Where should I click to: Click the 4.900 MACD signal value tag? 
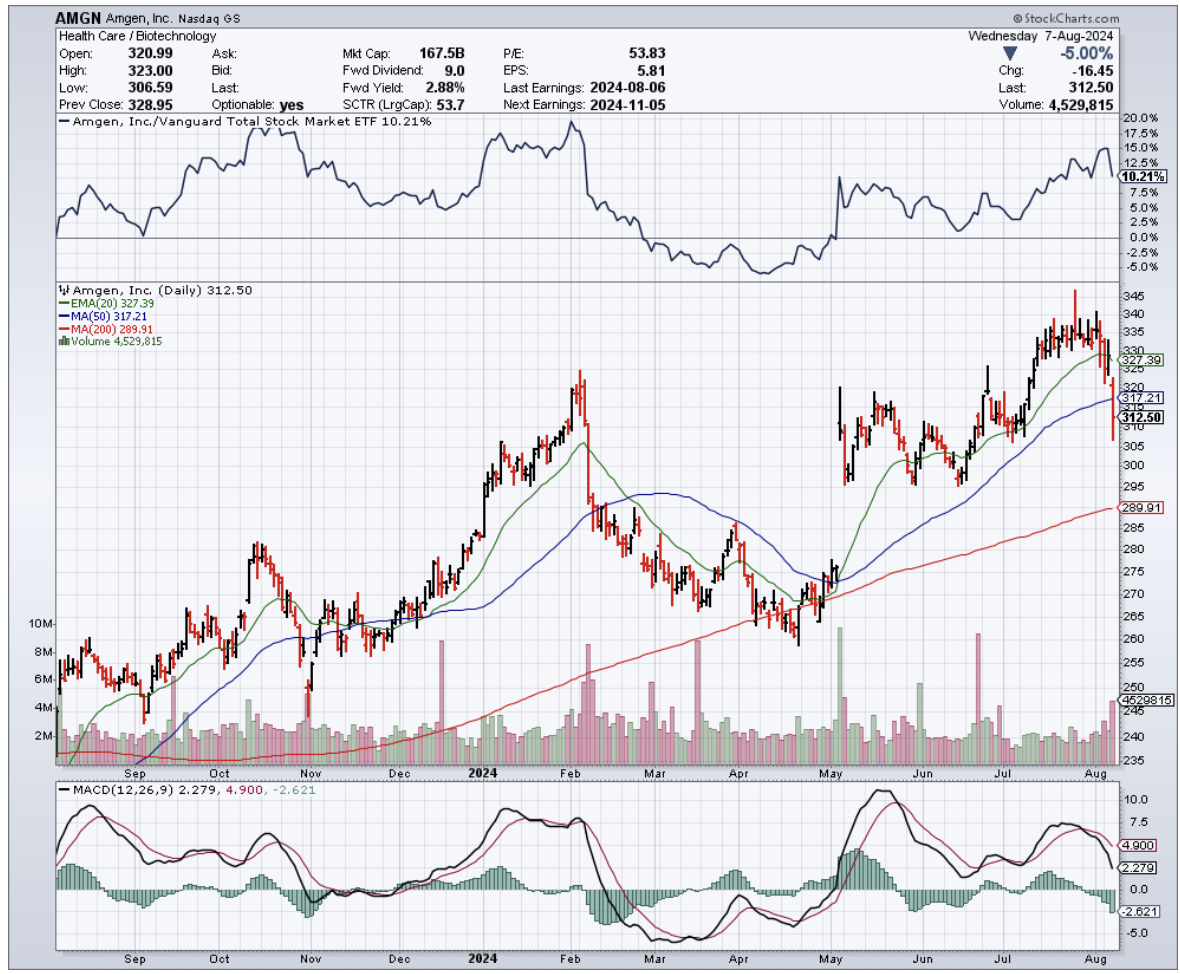click(1139, 845)
